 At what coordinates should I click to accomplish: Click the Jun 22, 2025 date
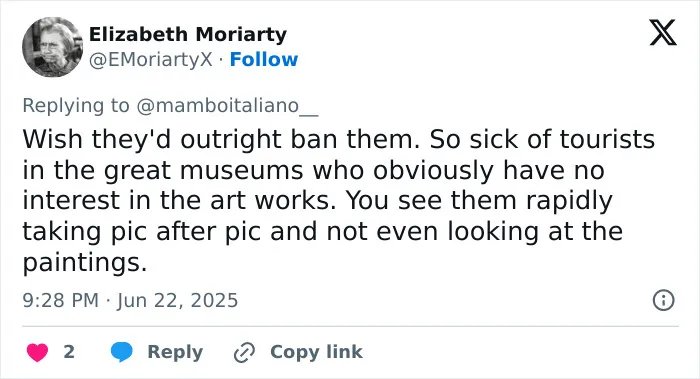click(x=177, y=300)
